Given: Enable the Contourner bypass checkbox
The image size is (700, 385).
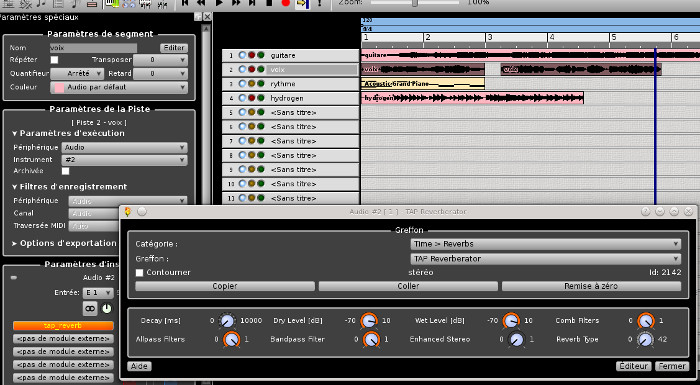Looking at the screenshot, I should 139,272.
